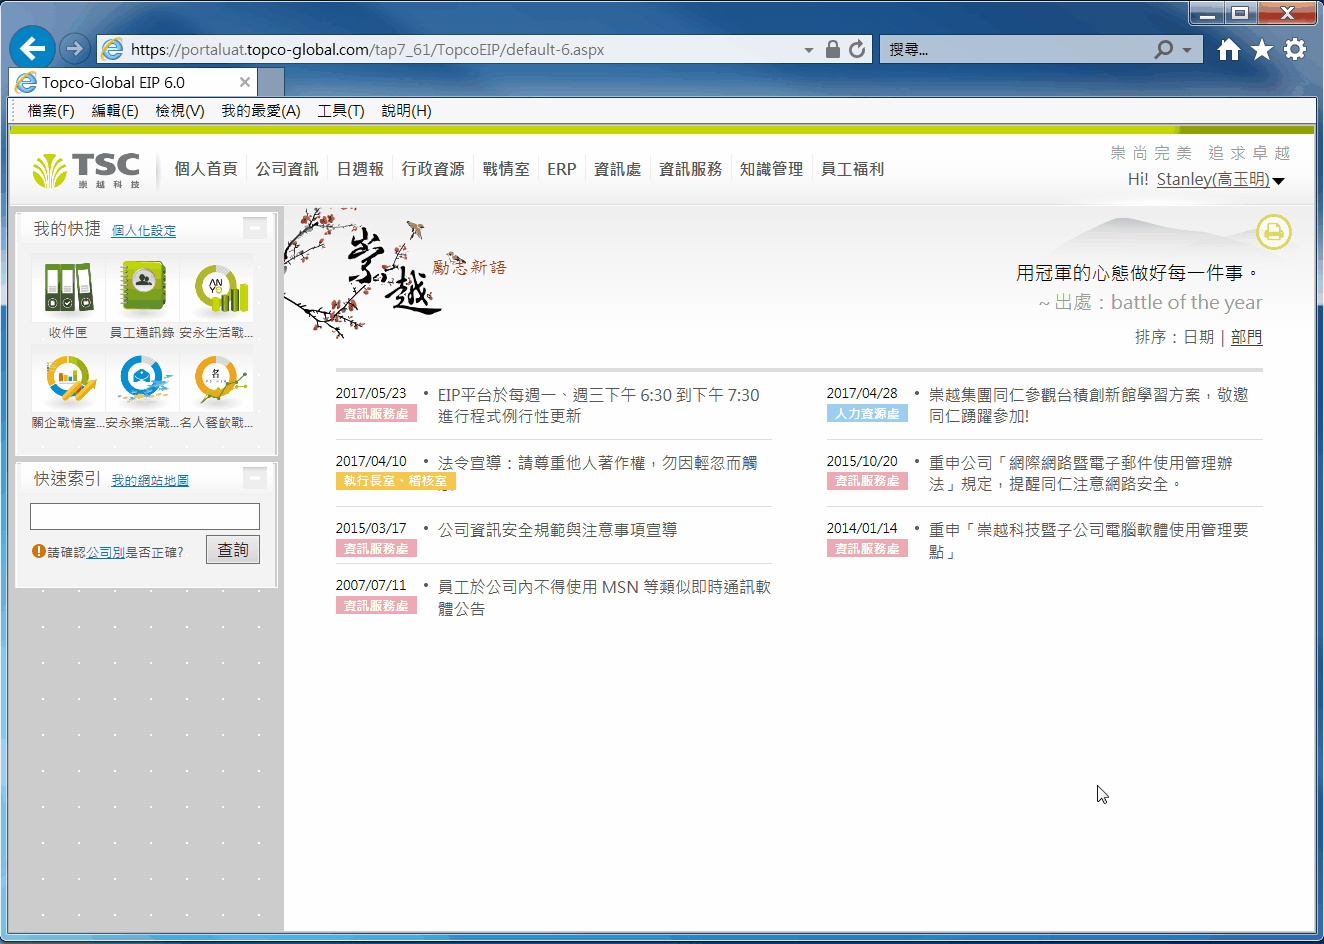Open the browser Favorites star
1324x944 pixels.
(1262, 49)
